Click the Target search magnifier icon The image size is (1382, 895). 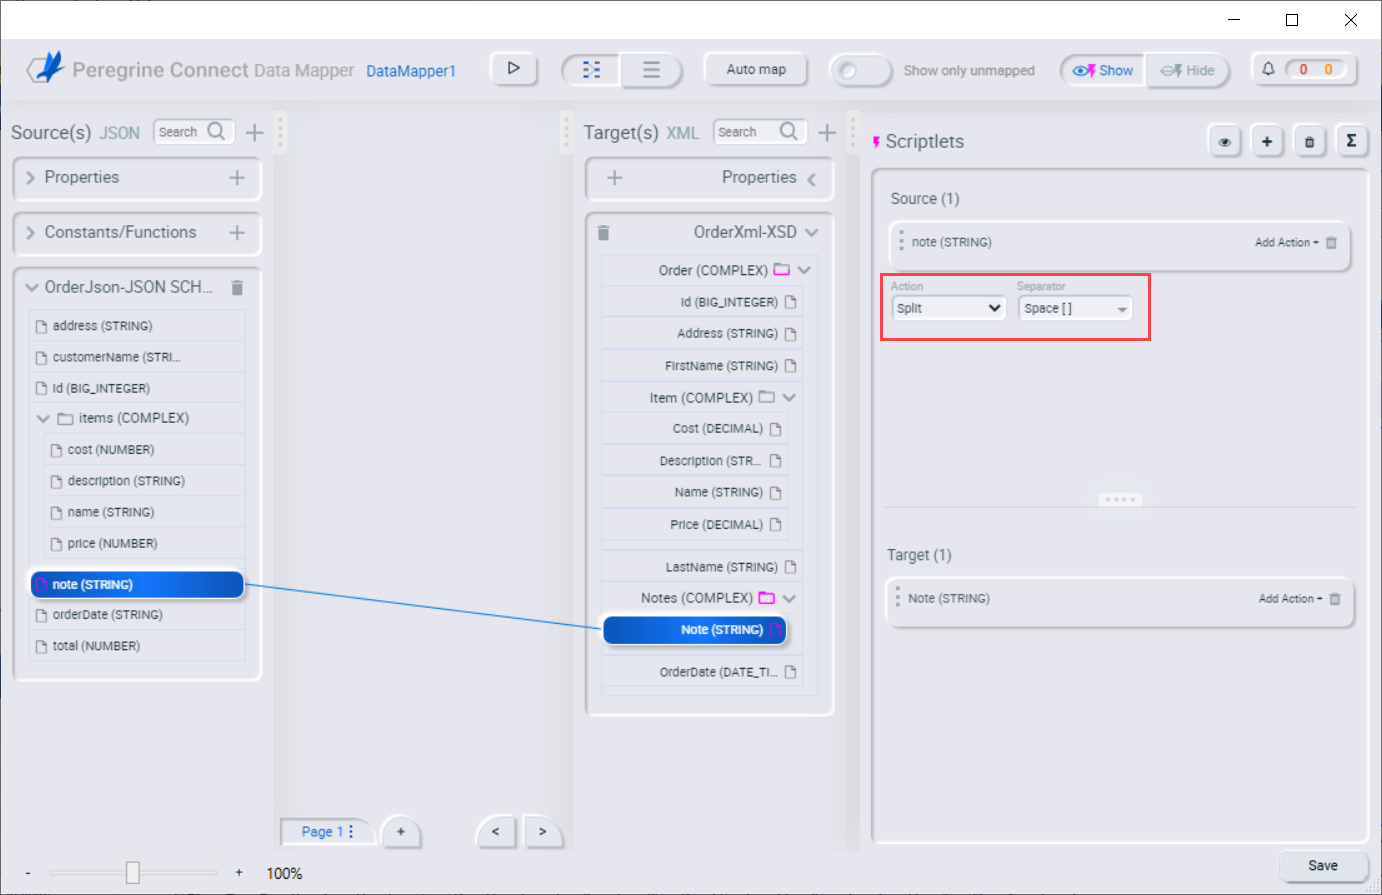coord(788,131)
